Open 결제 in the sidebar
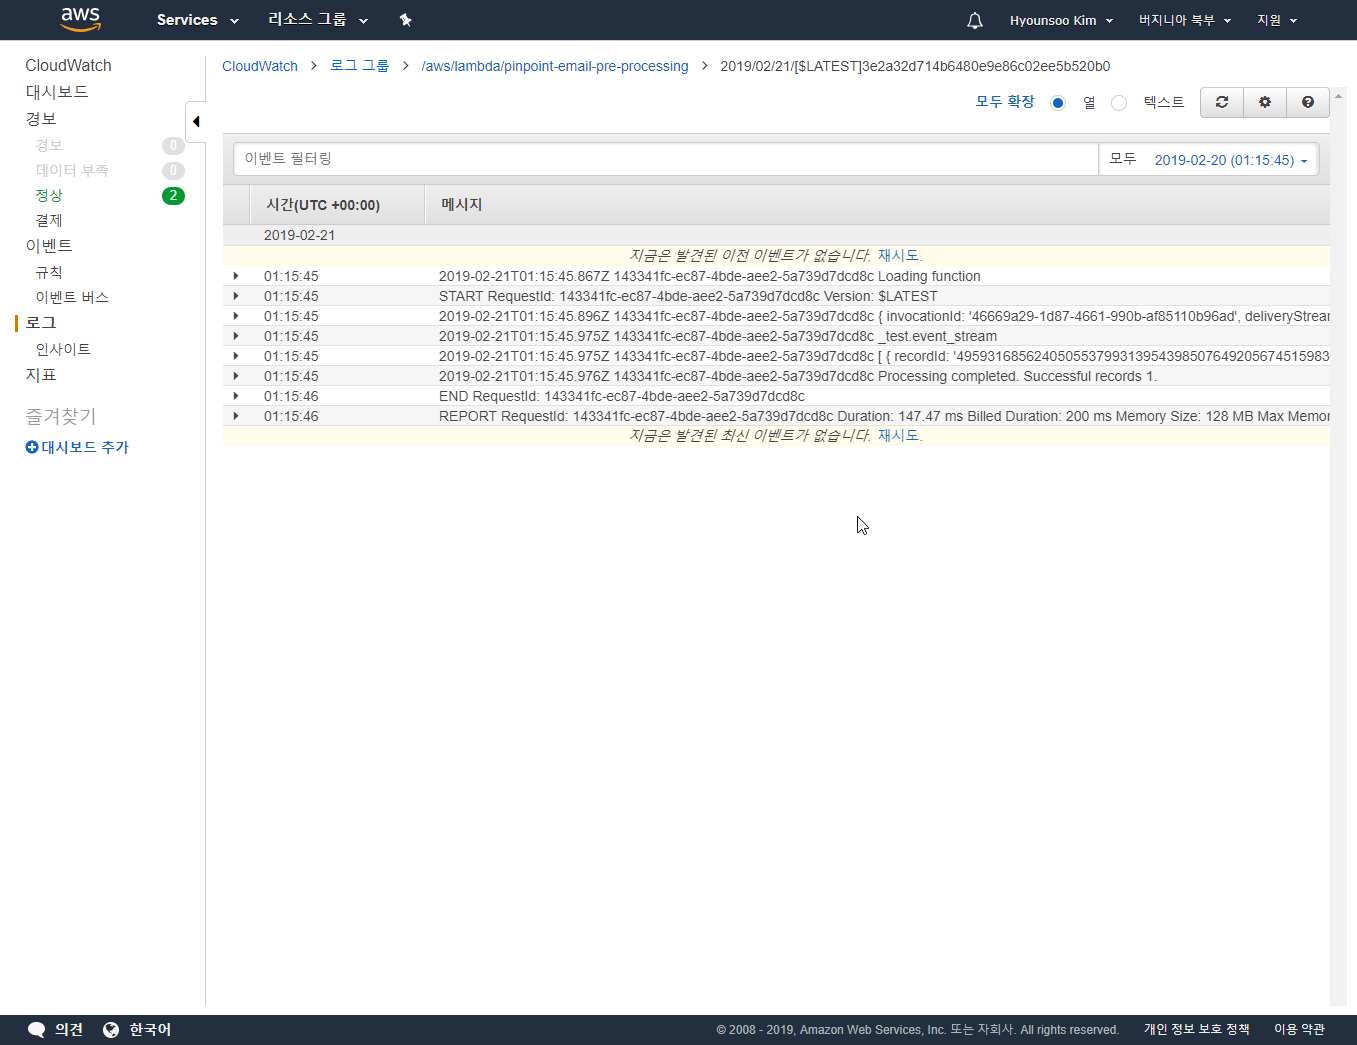The image size is (1357, 1045). [x=49, y=221]
